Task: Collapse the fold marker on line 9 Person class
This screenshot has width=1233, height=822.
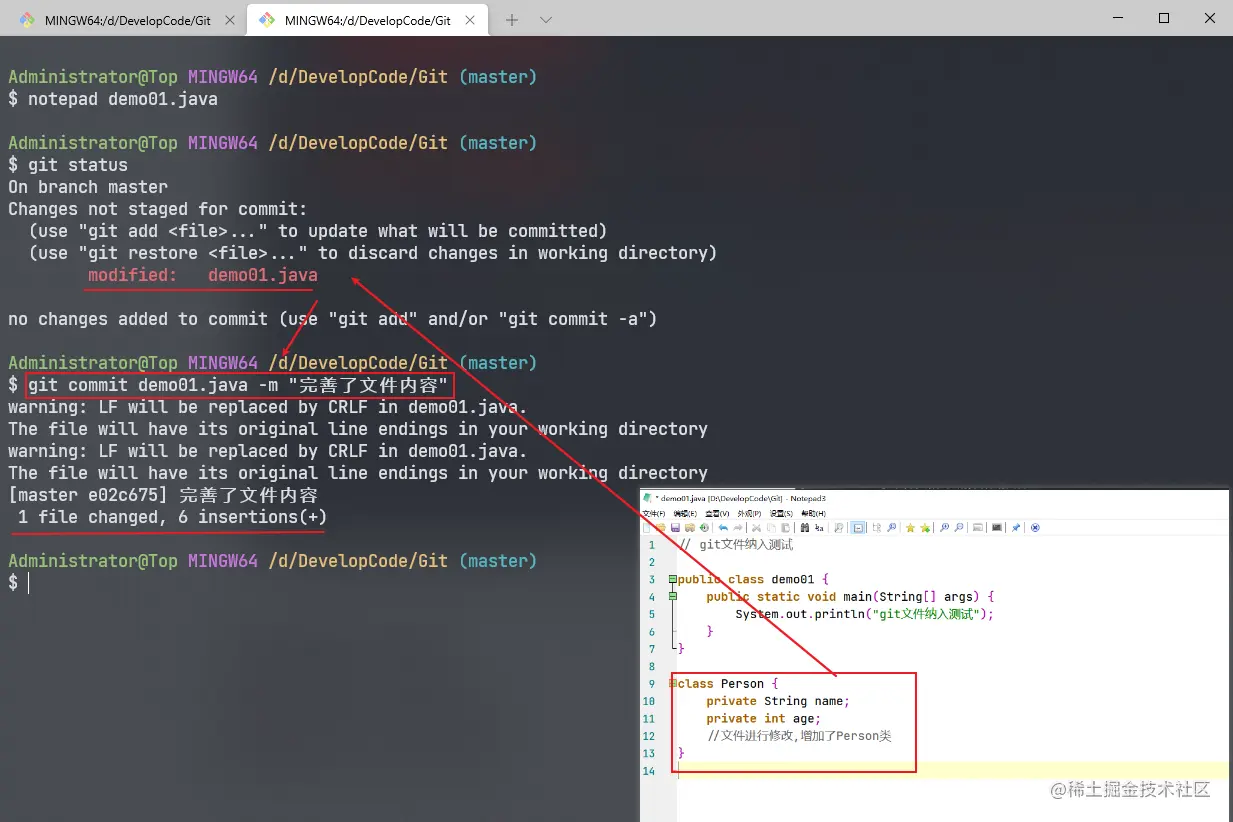Action: (x=673, y=683)
